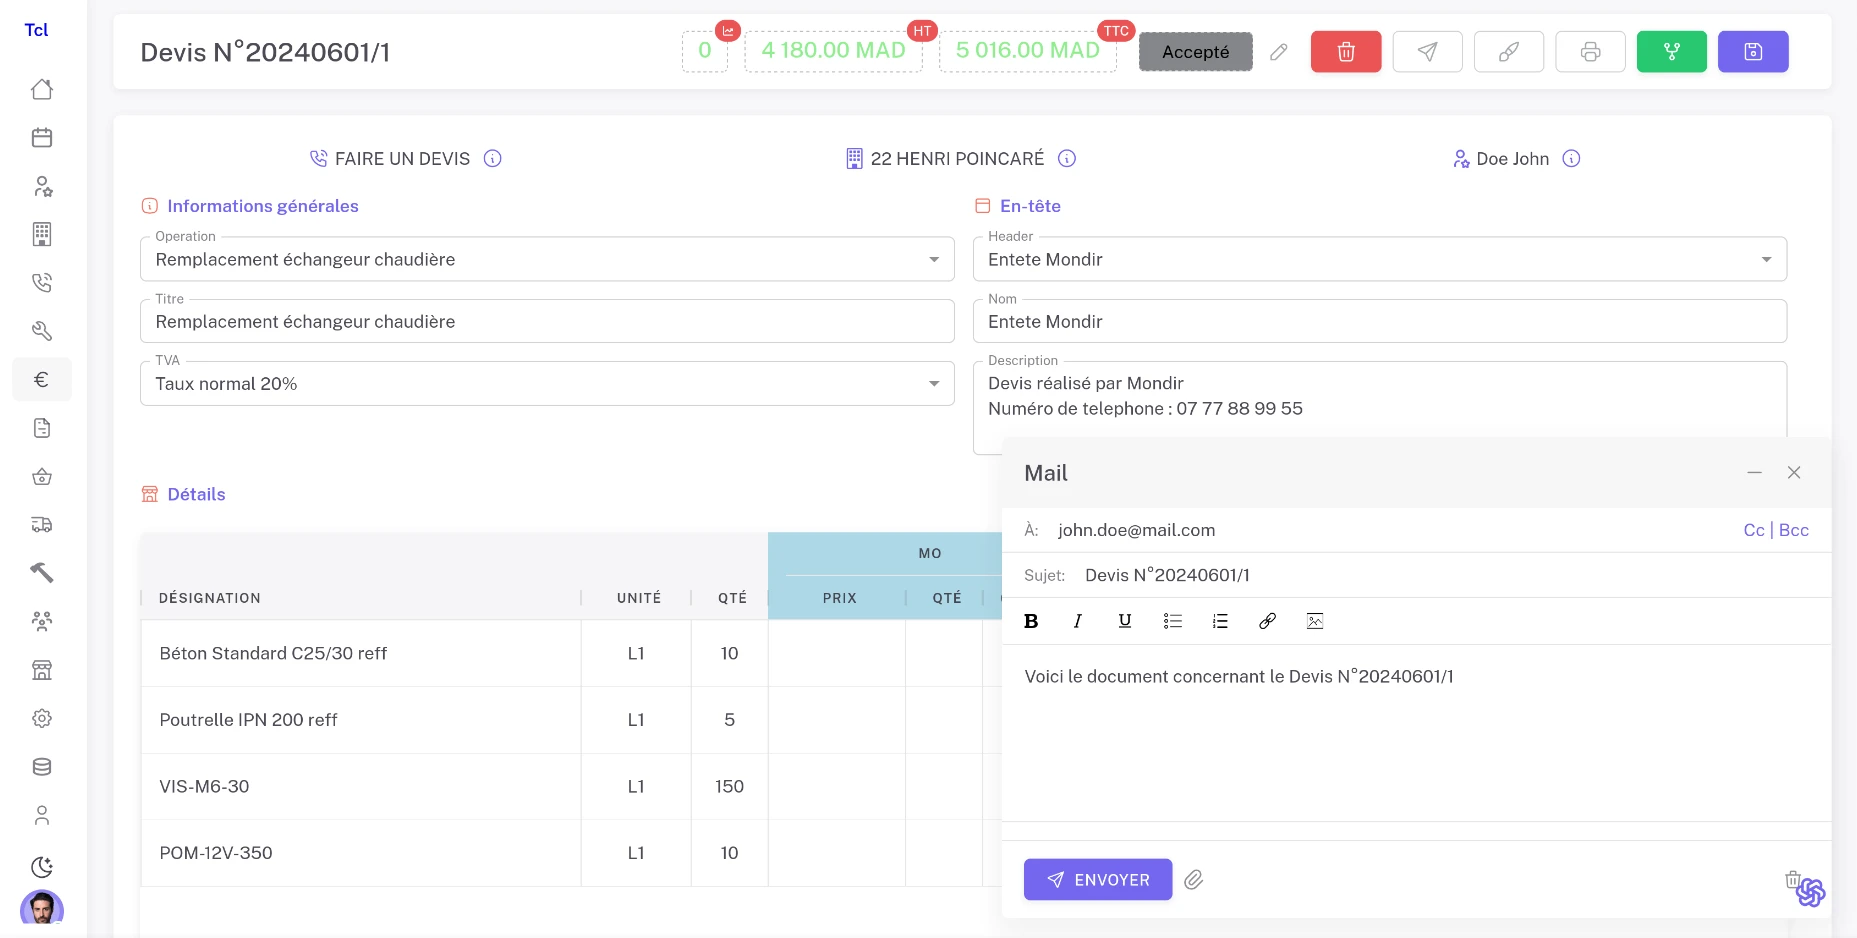The image size is (1857, 938).
Task: Switch to the FAIRE UN DEVIS section
Action: 402,158
